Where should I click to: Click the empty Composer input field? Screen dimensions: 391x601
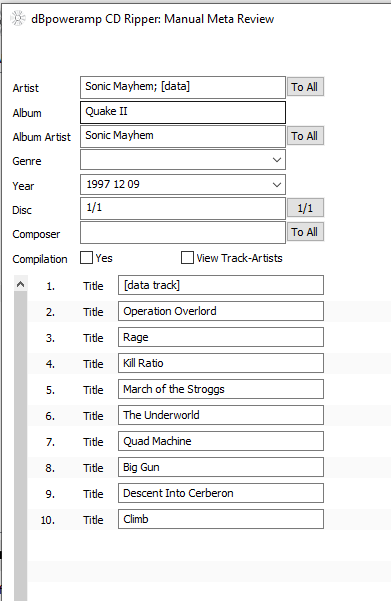click(183, 232)
